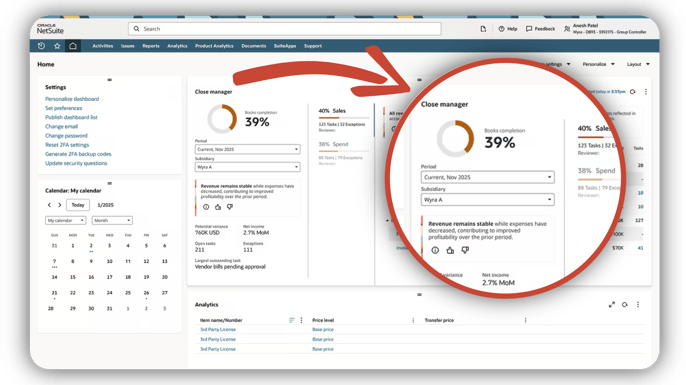This screenshot has height=385, width=686.
Task: Go to the Home icon in navigation bar
Action: coord(73,46)
